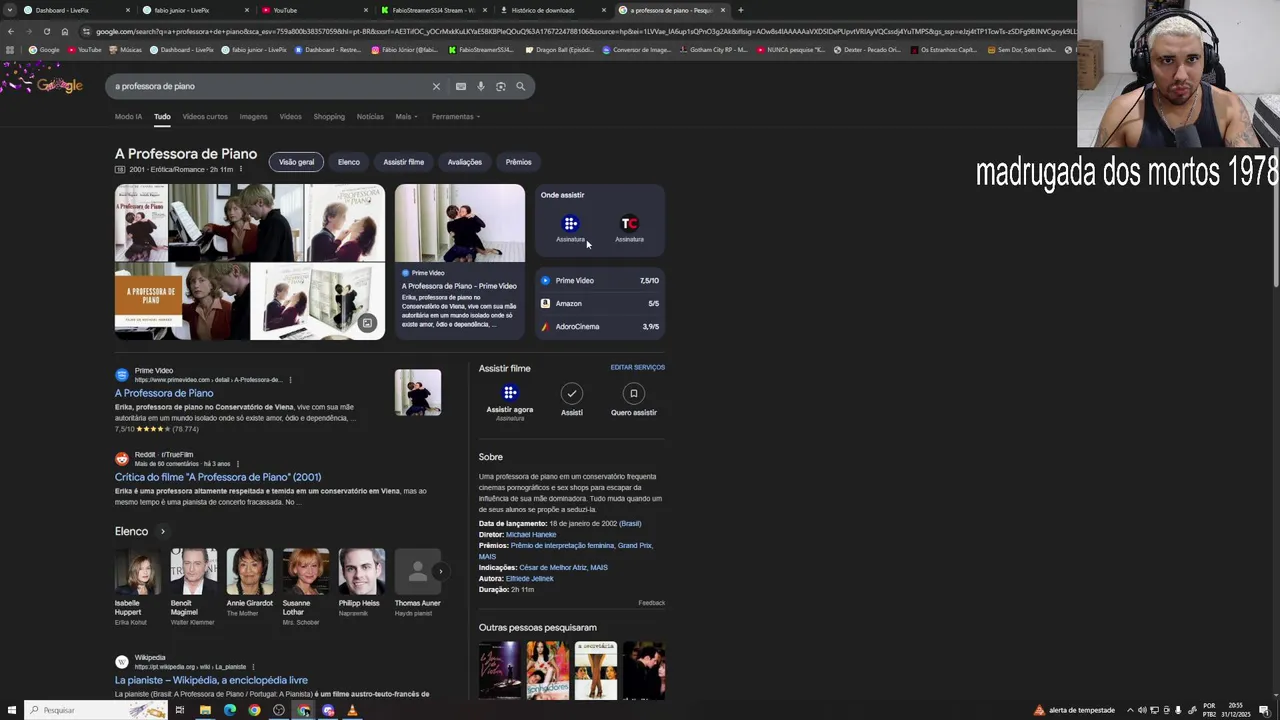
Task: Open YouTube bookmark in bookmarks bar
Action: (84, 50)
